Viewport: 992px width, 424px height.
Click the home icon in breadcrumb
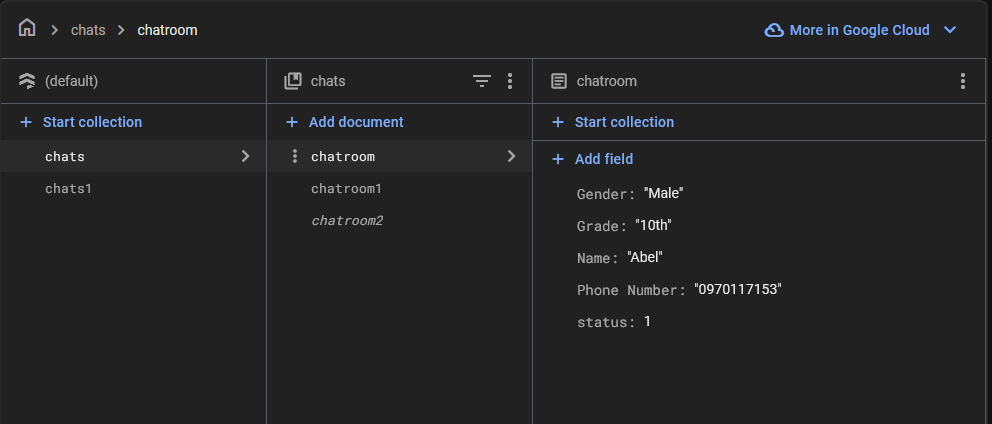27,29
